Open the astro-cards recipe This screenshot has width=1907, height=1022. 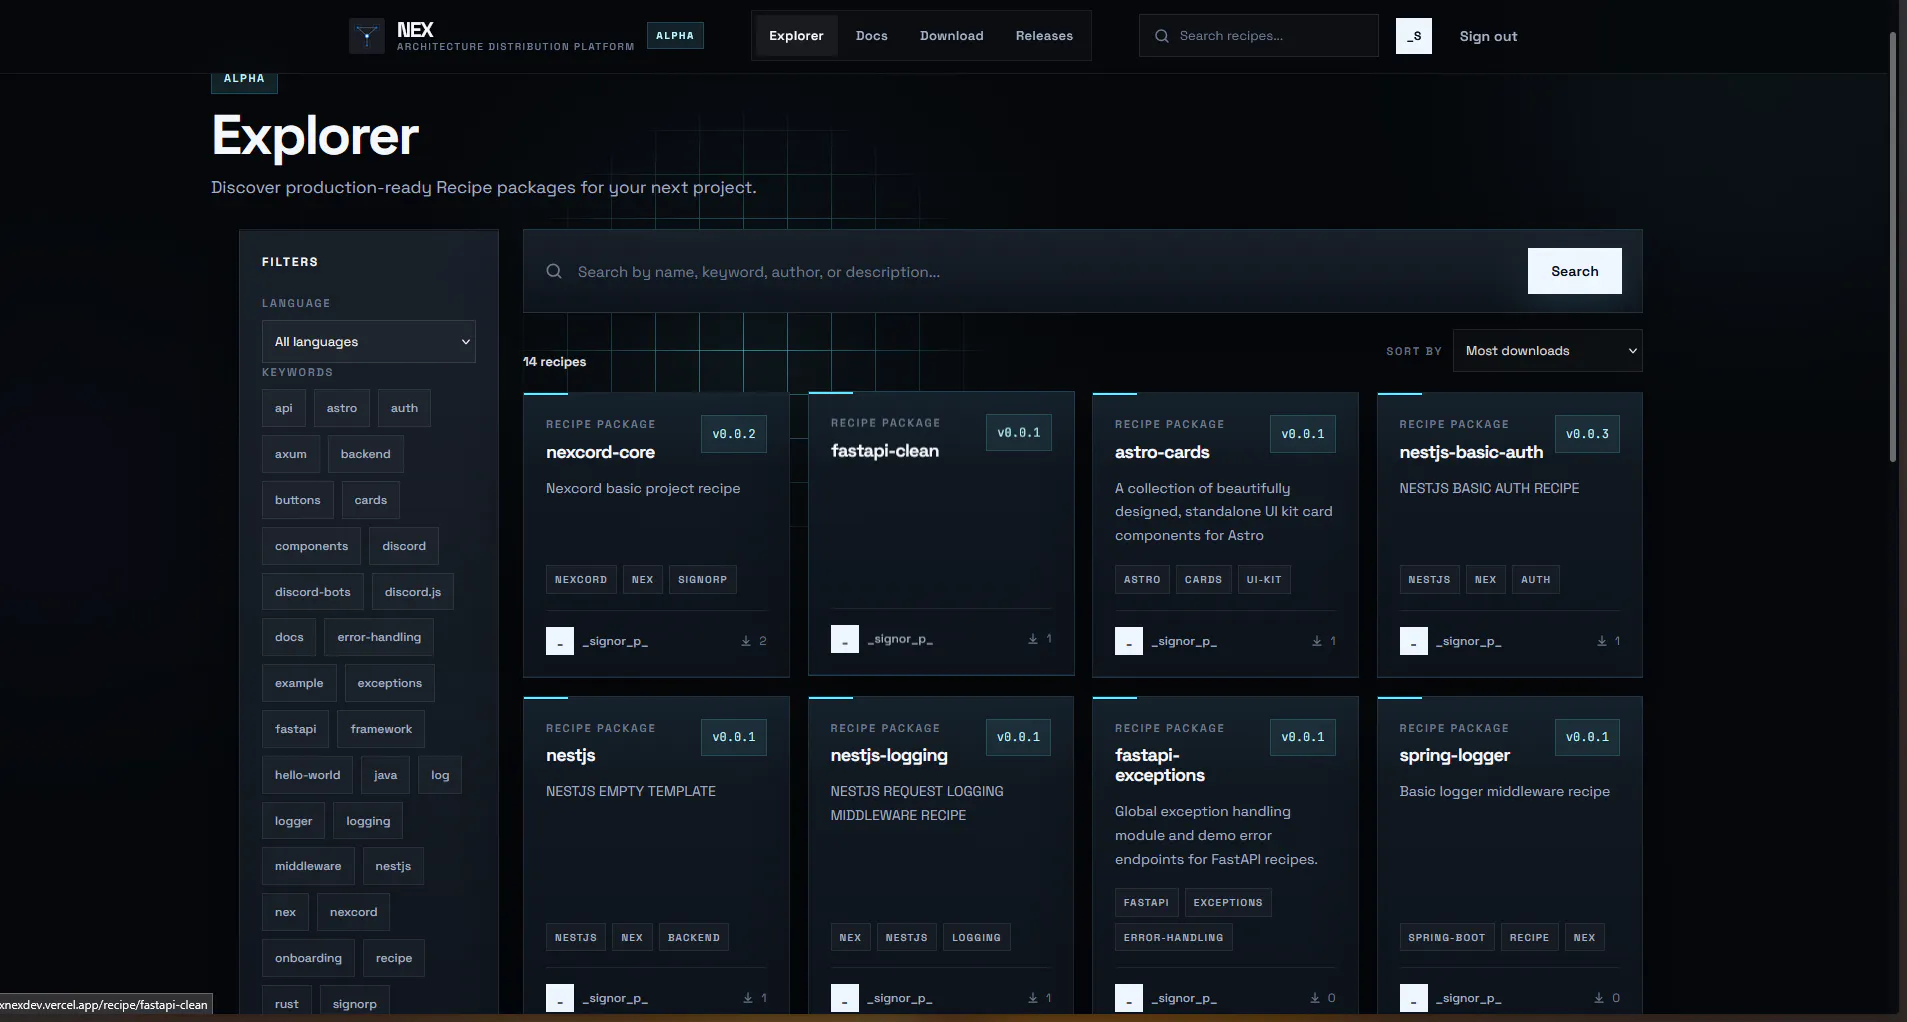[1162, 452]
